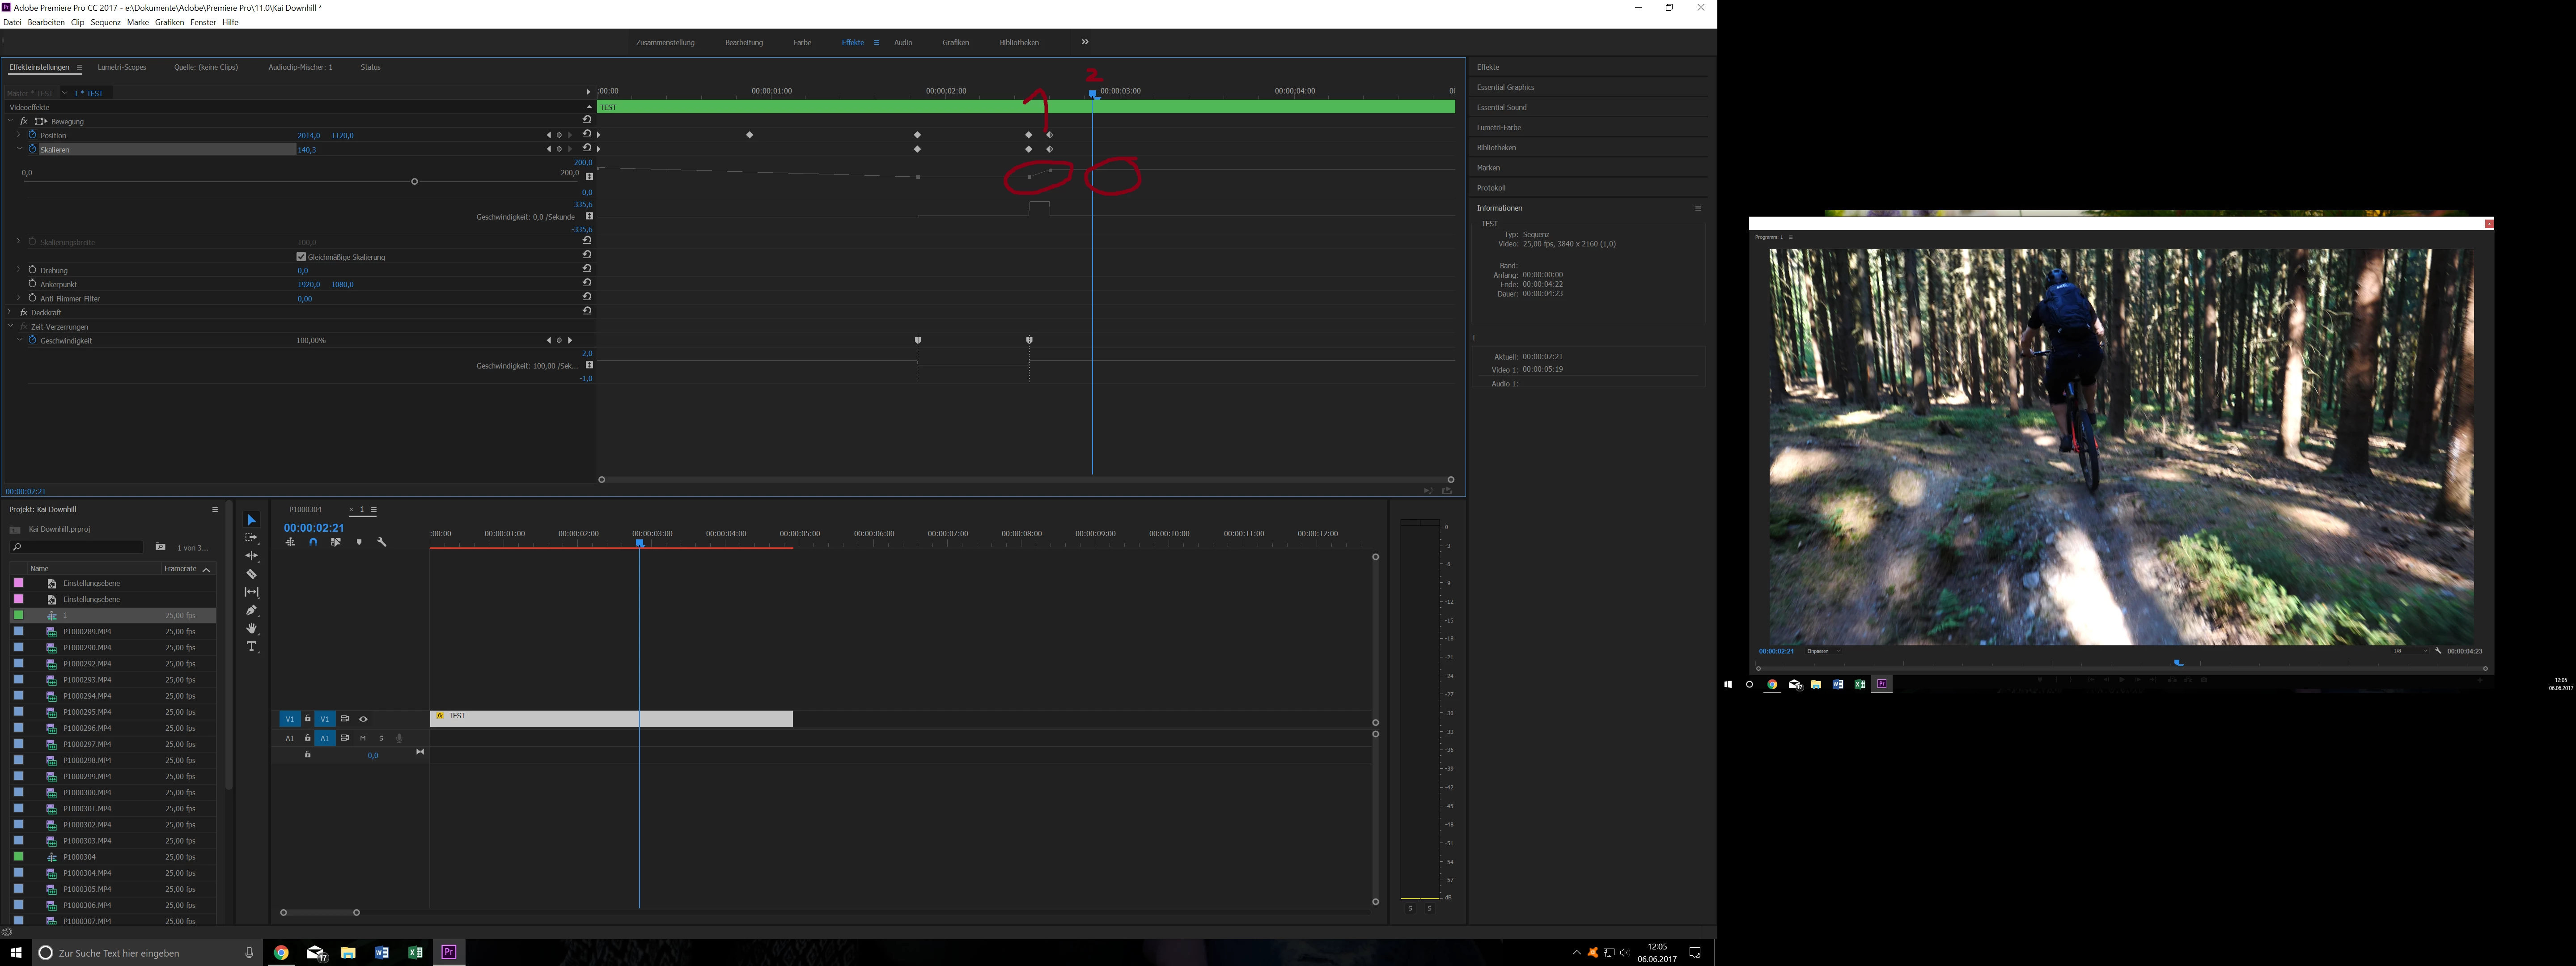Open timeline display settings wrench
2576x966 pixels.
point(381,542)
